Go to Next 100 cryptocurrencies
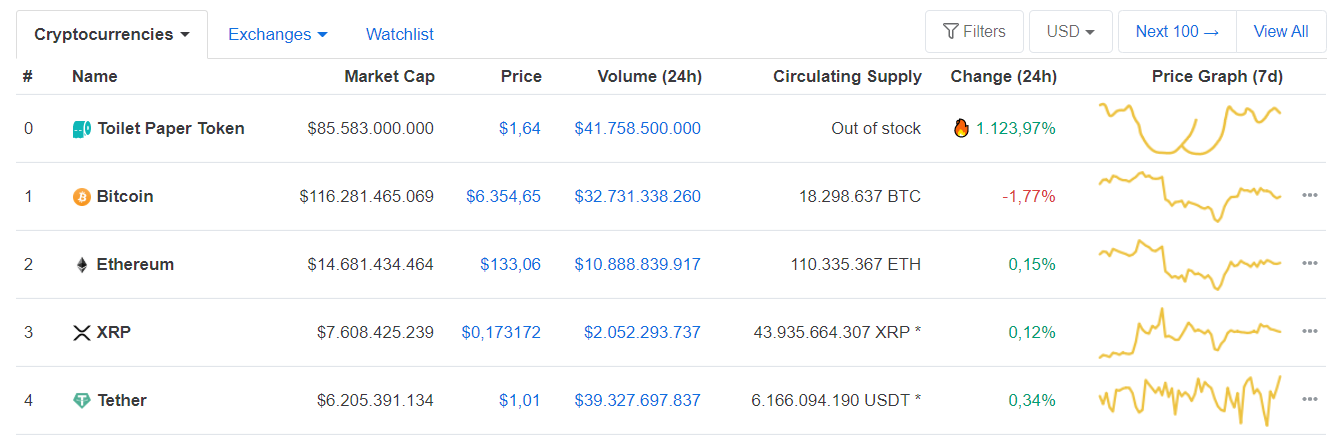 (x=1177, y=32)
